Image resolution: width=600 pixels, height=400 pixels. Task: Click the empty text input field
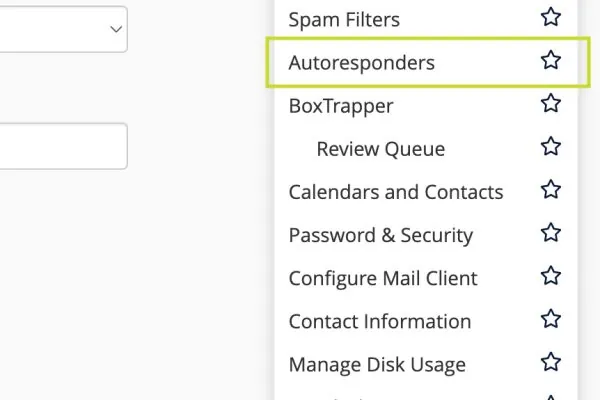click(64, 146)
